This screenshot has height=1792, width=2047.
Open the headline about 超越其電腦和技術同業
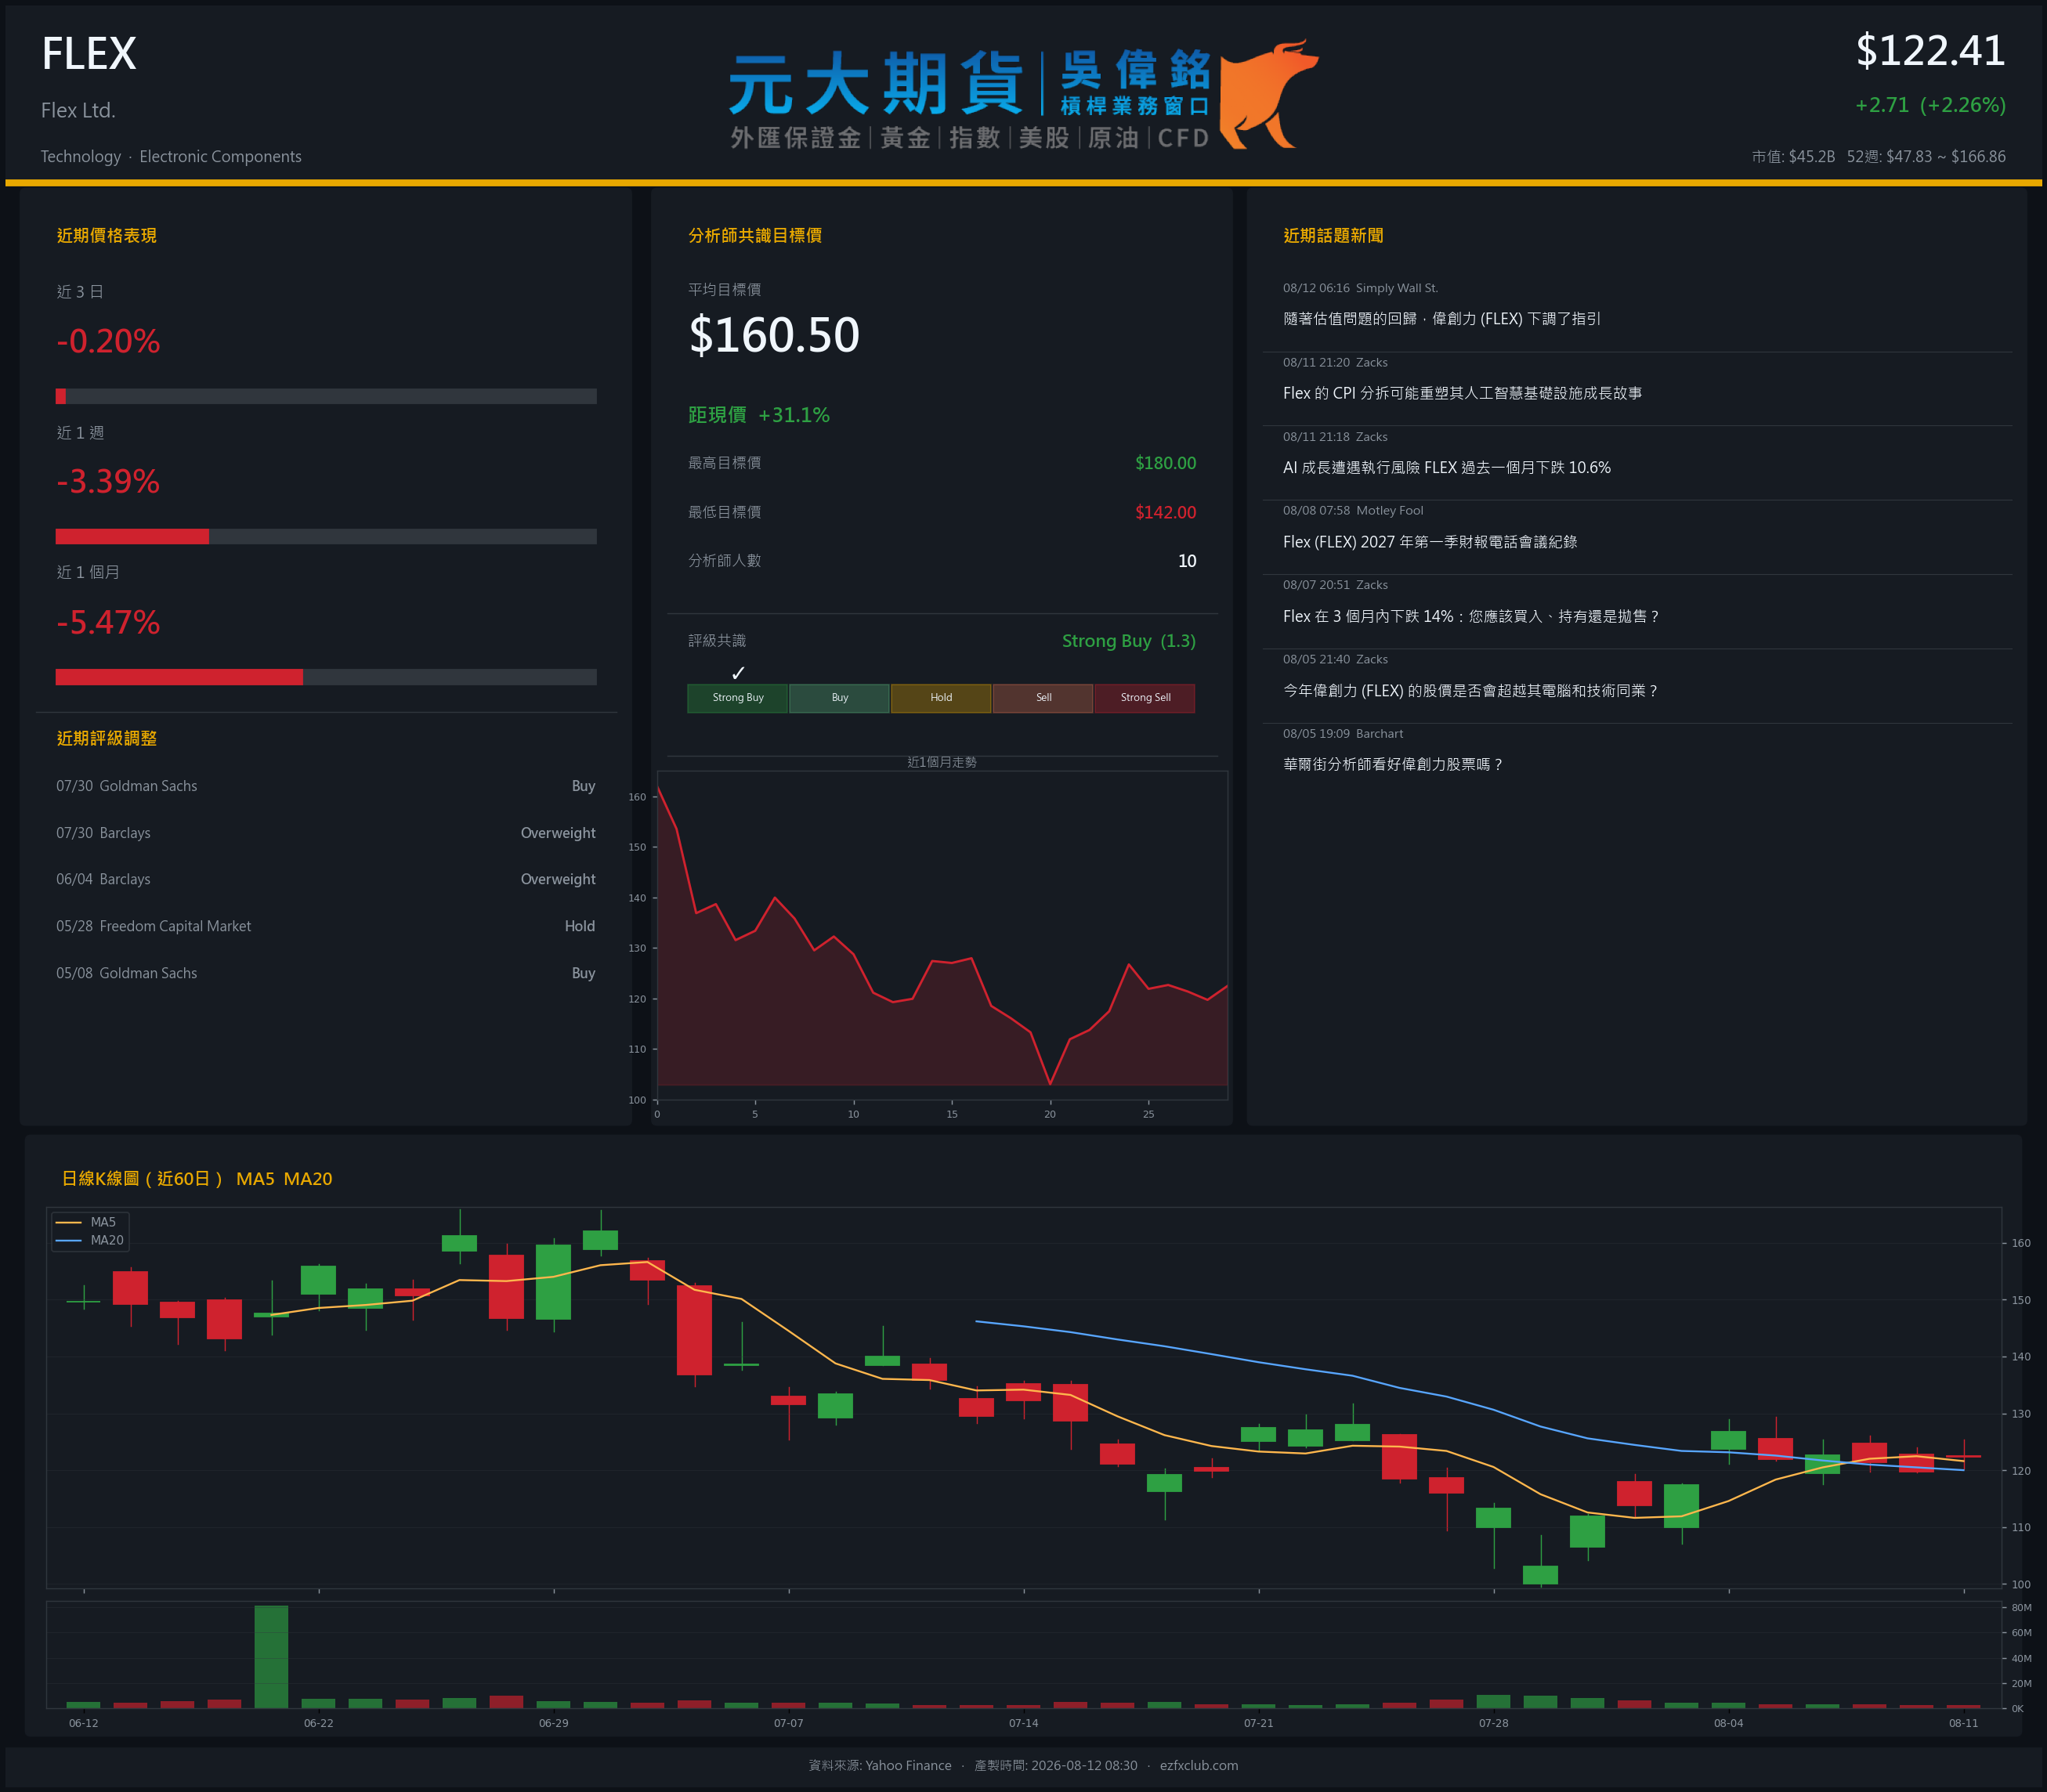pos(1470,691)
